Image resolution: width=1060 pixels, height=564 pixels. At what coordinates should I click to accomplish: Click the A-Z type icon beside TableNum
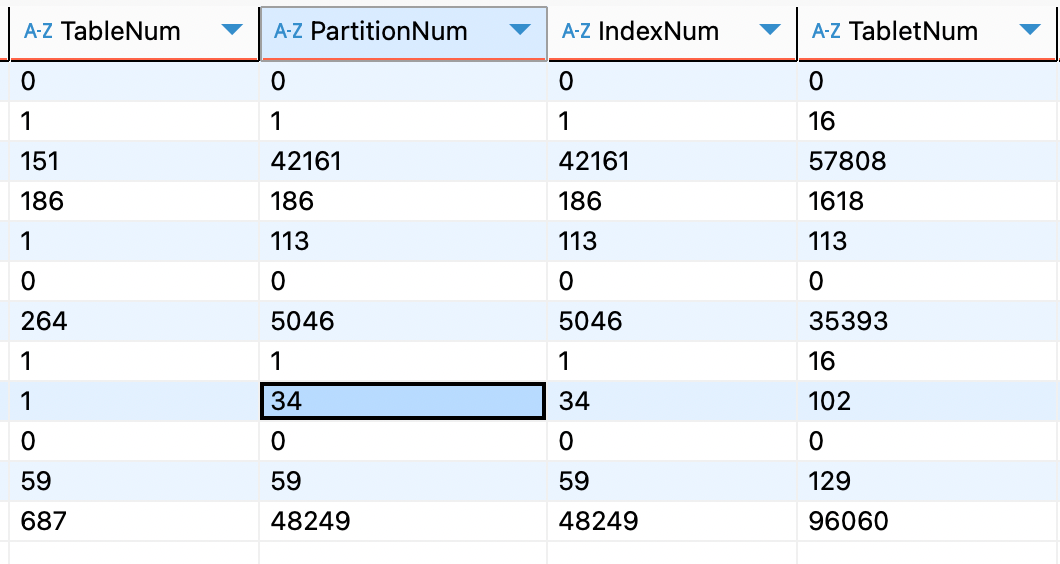tap(37, 31)
